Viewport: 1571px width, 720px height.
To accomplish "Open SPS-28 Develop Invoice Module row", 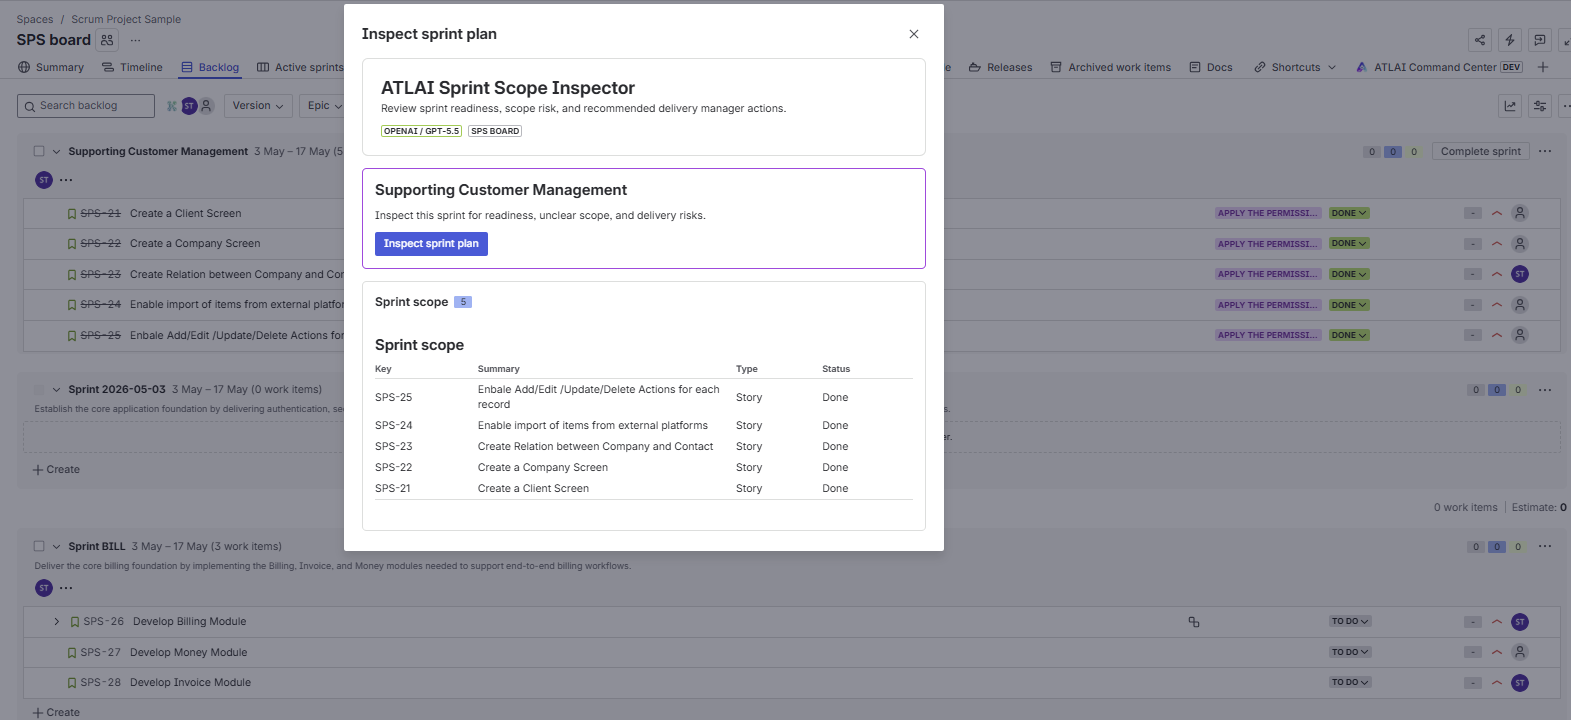I will 791,683.
